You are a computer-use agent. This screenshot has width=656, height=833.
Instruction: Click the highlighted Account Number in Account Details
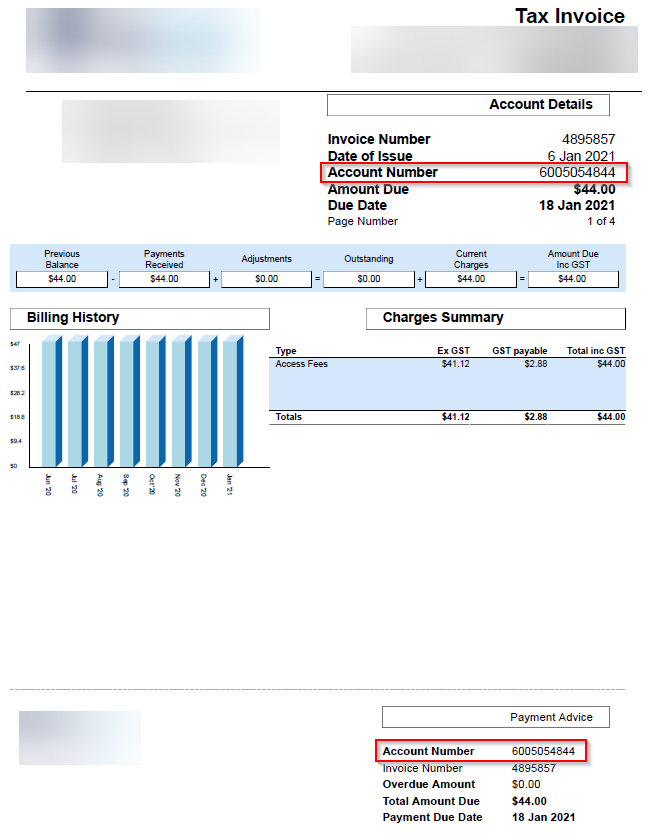coord(476,173)
